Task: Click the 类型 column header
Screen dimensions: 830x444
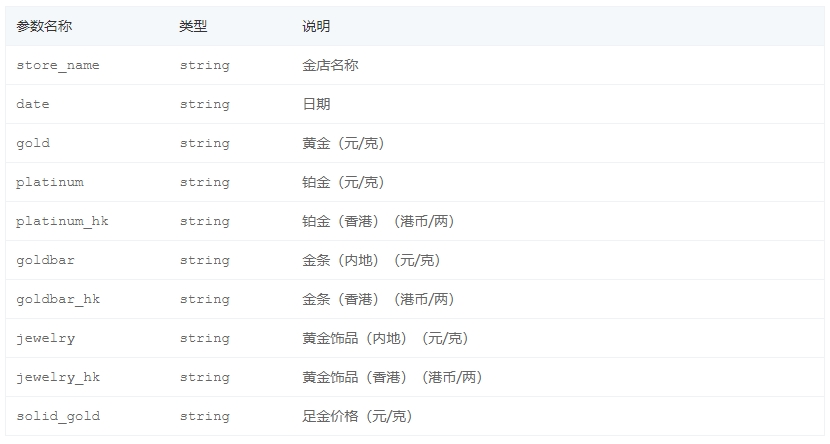Action: [193, 26]
